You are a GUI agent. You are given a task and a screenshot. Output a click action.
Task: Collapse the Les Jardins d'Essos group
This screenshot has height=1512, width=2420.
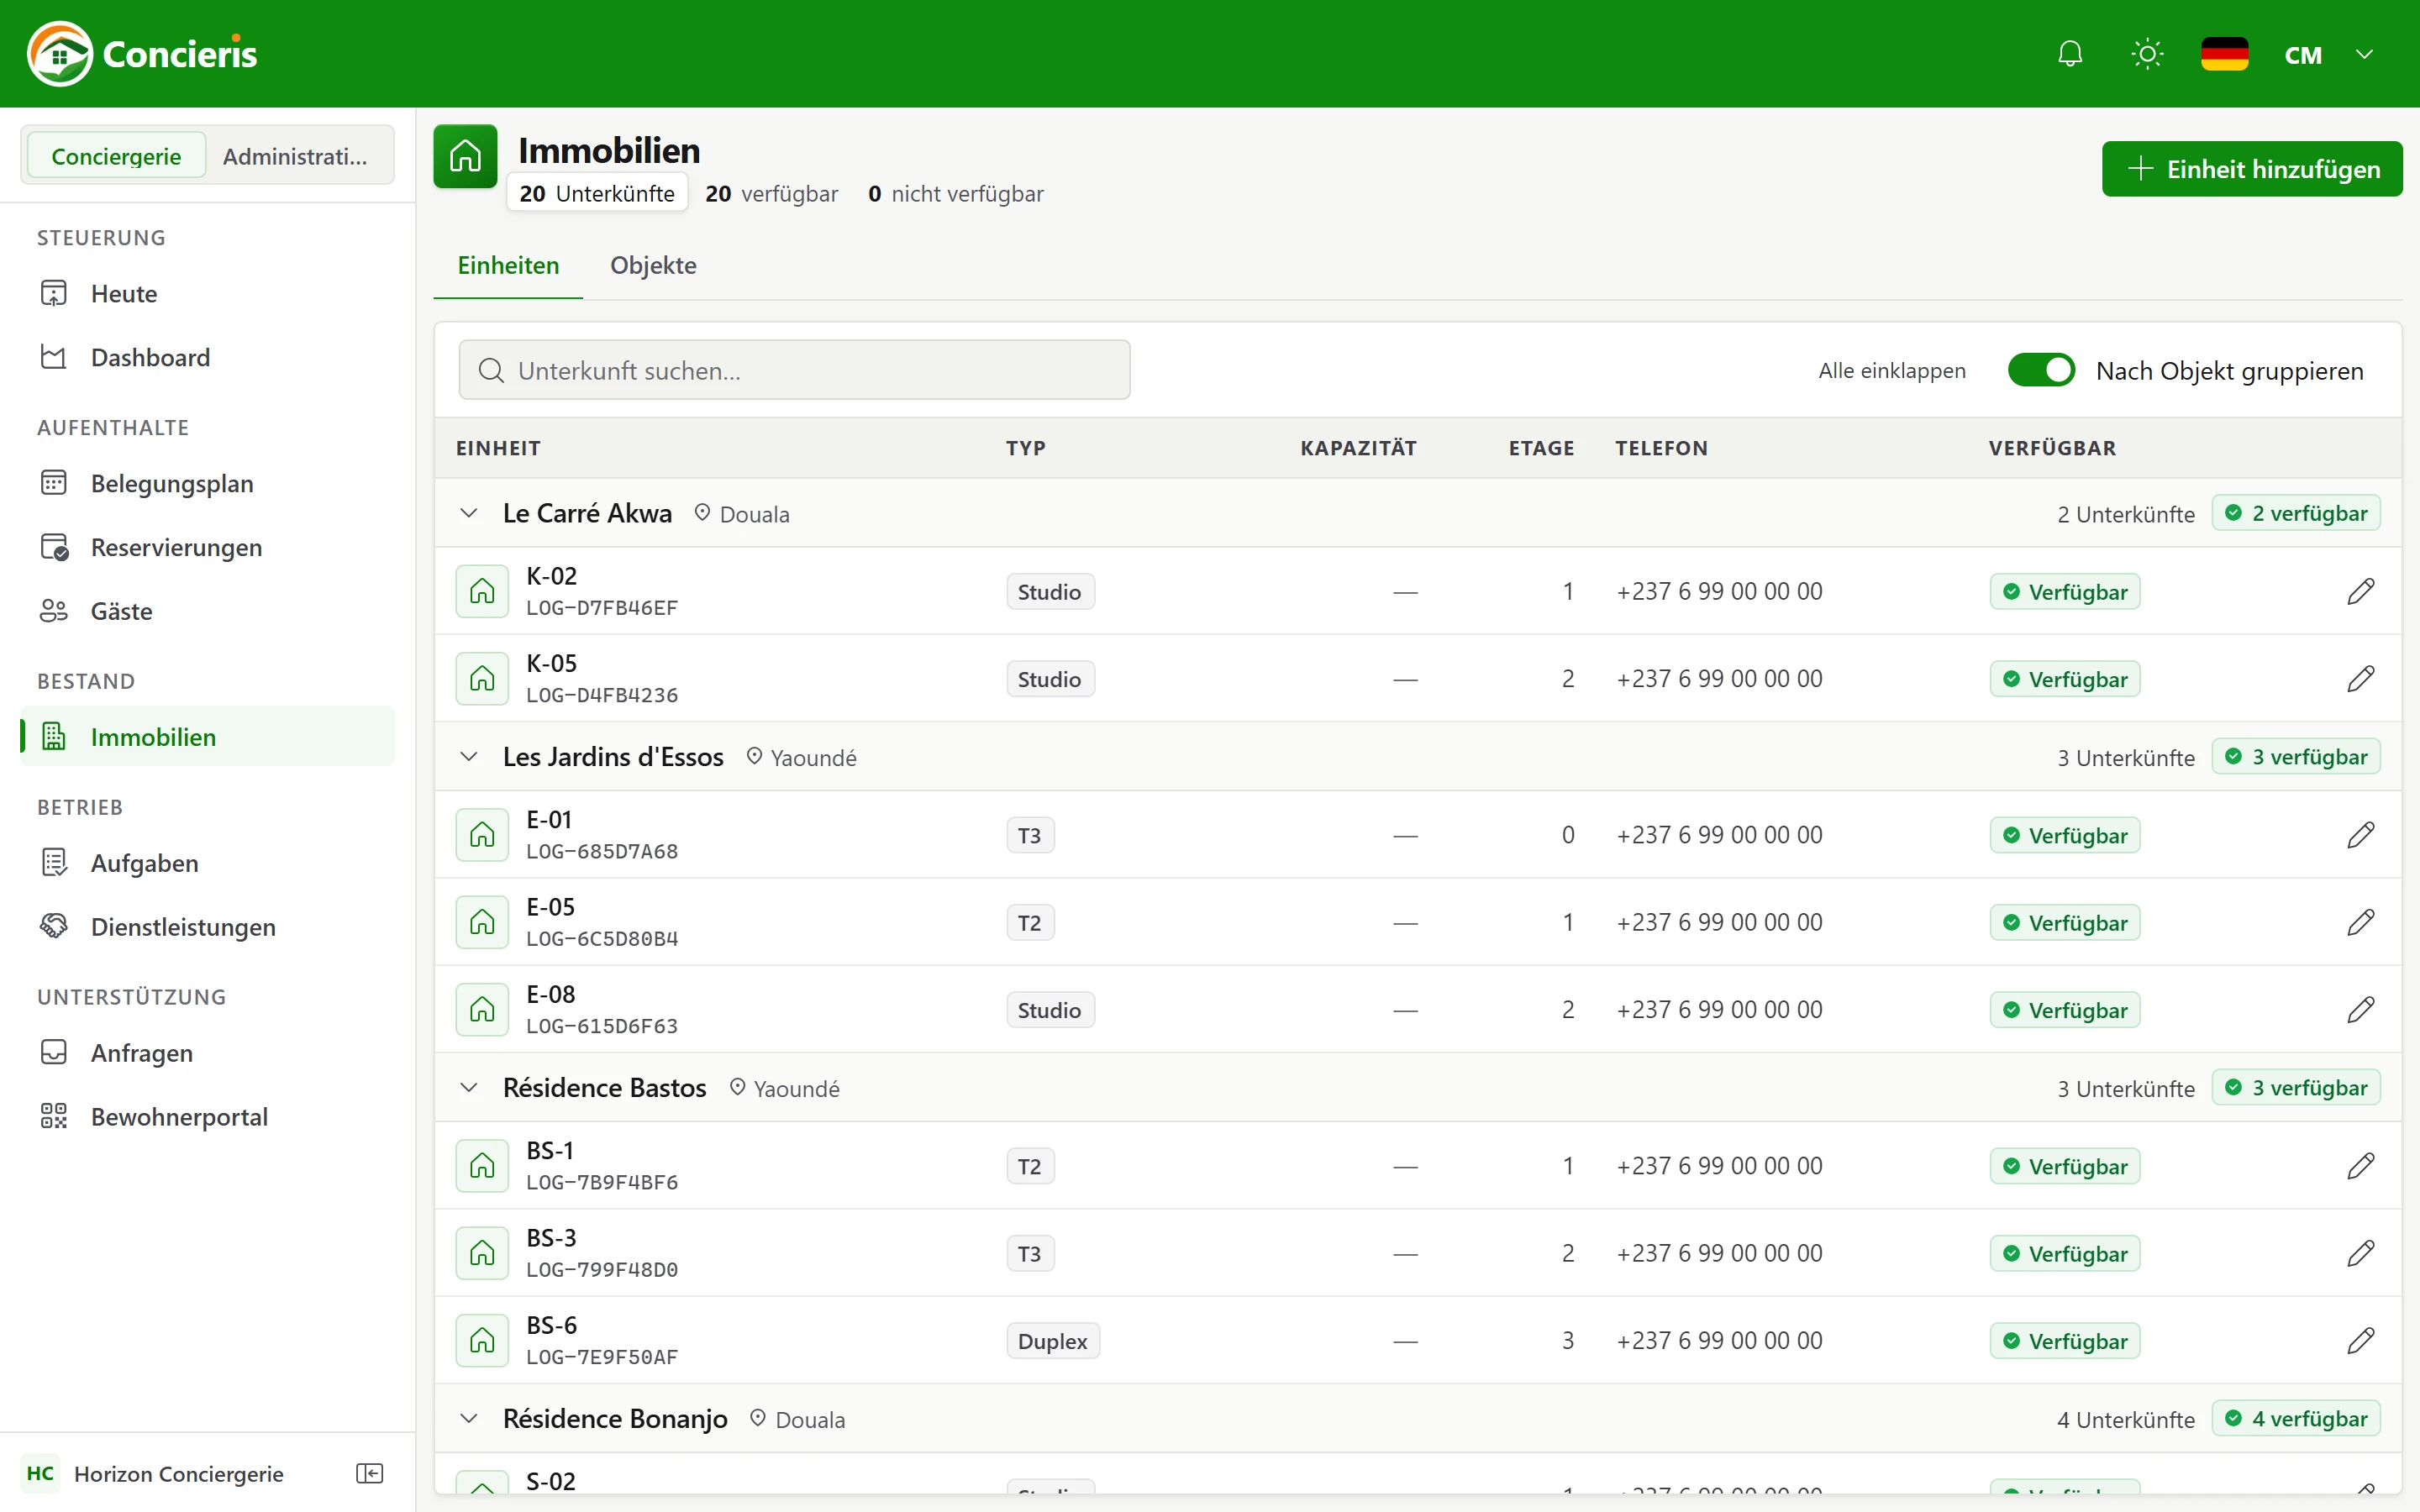coord(468,756)
